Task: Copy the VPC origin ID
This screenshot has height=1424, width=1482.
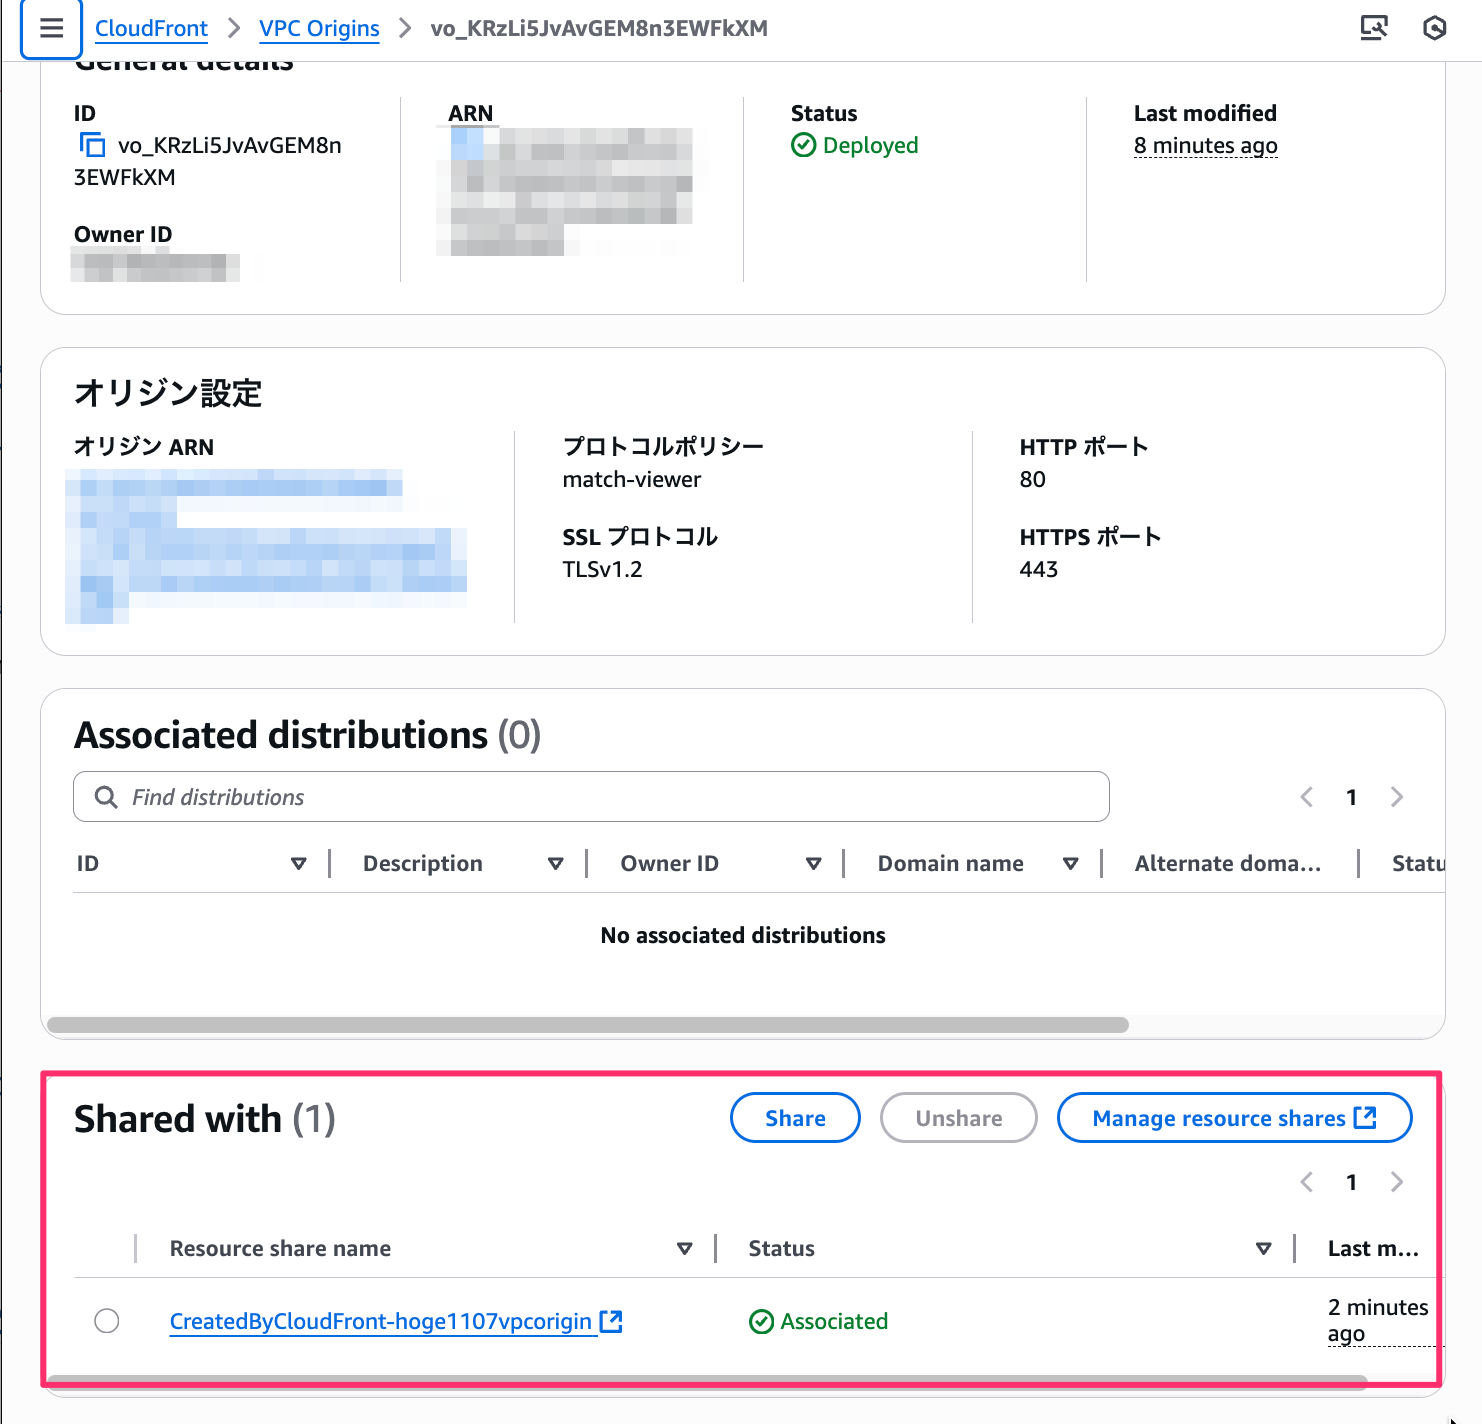Action: coord(92,146)
